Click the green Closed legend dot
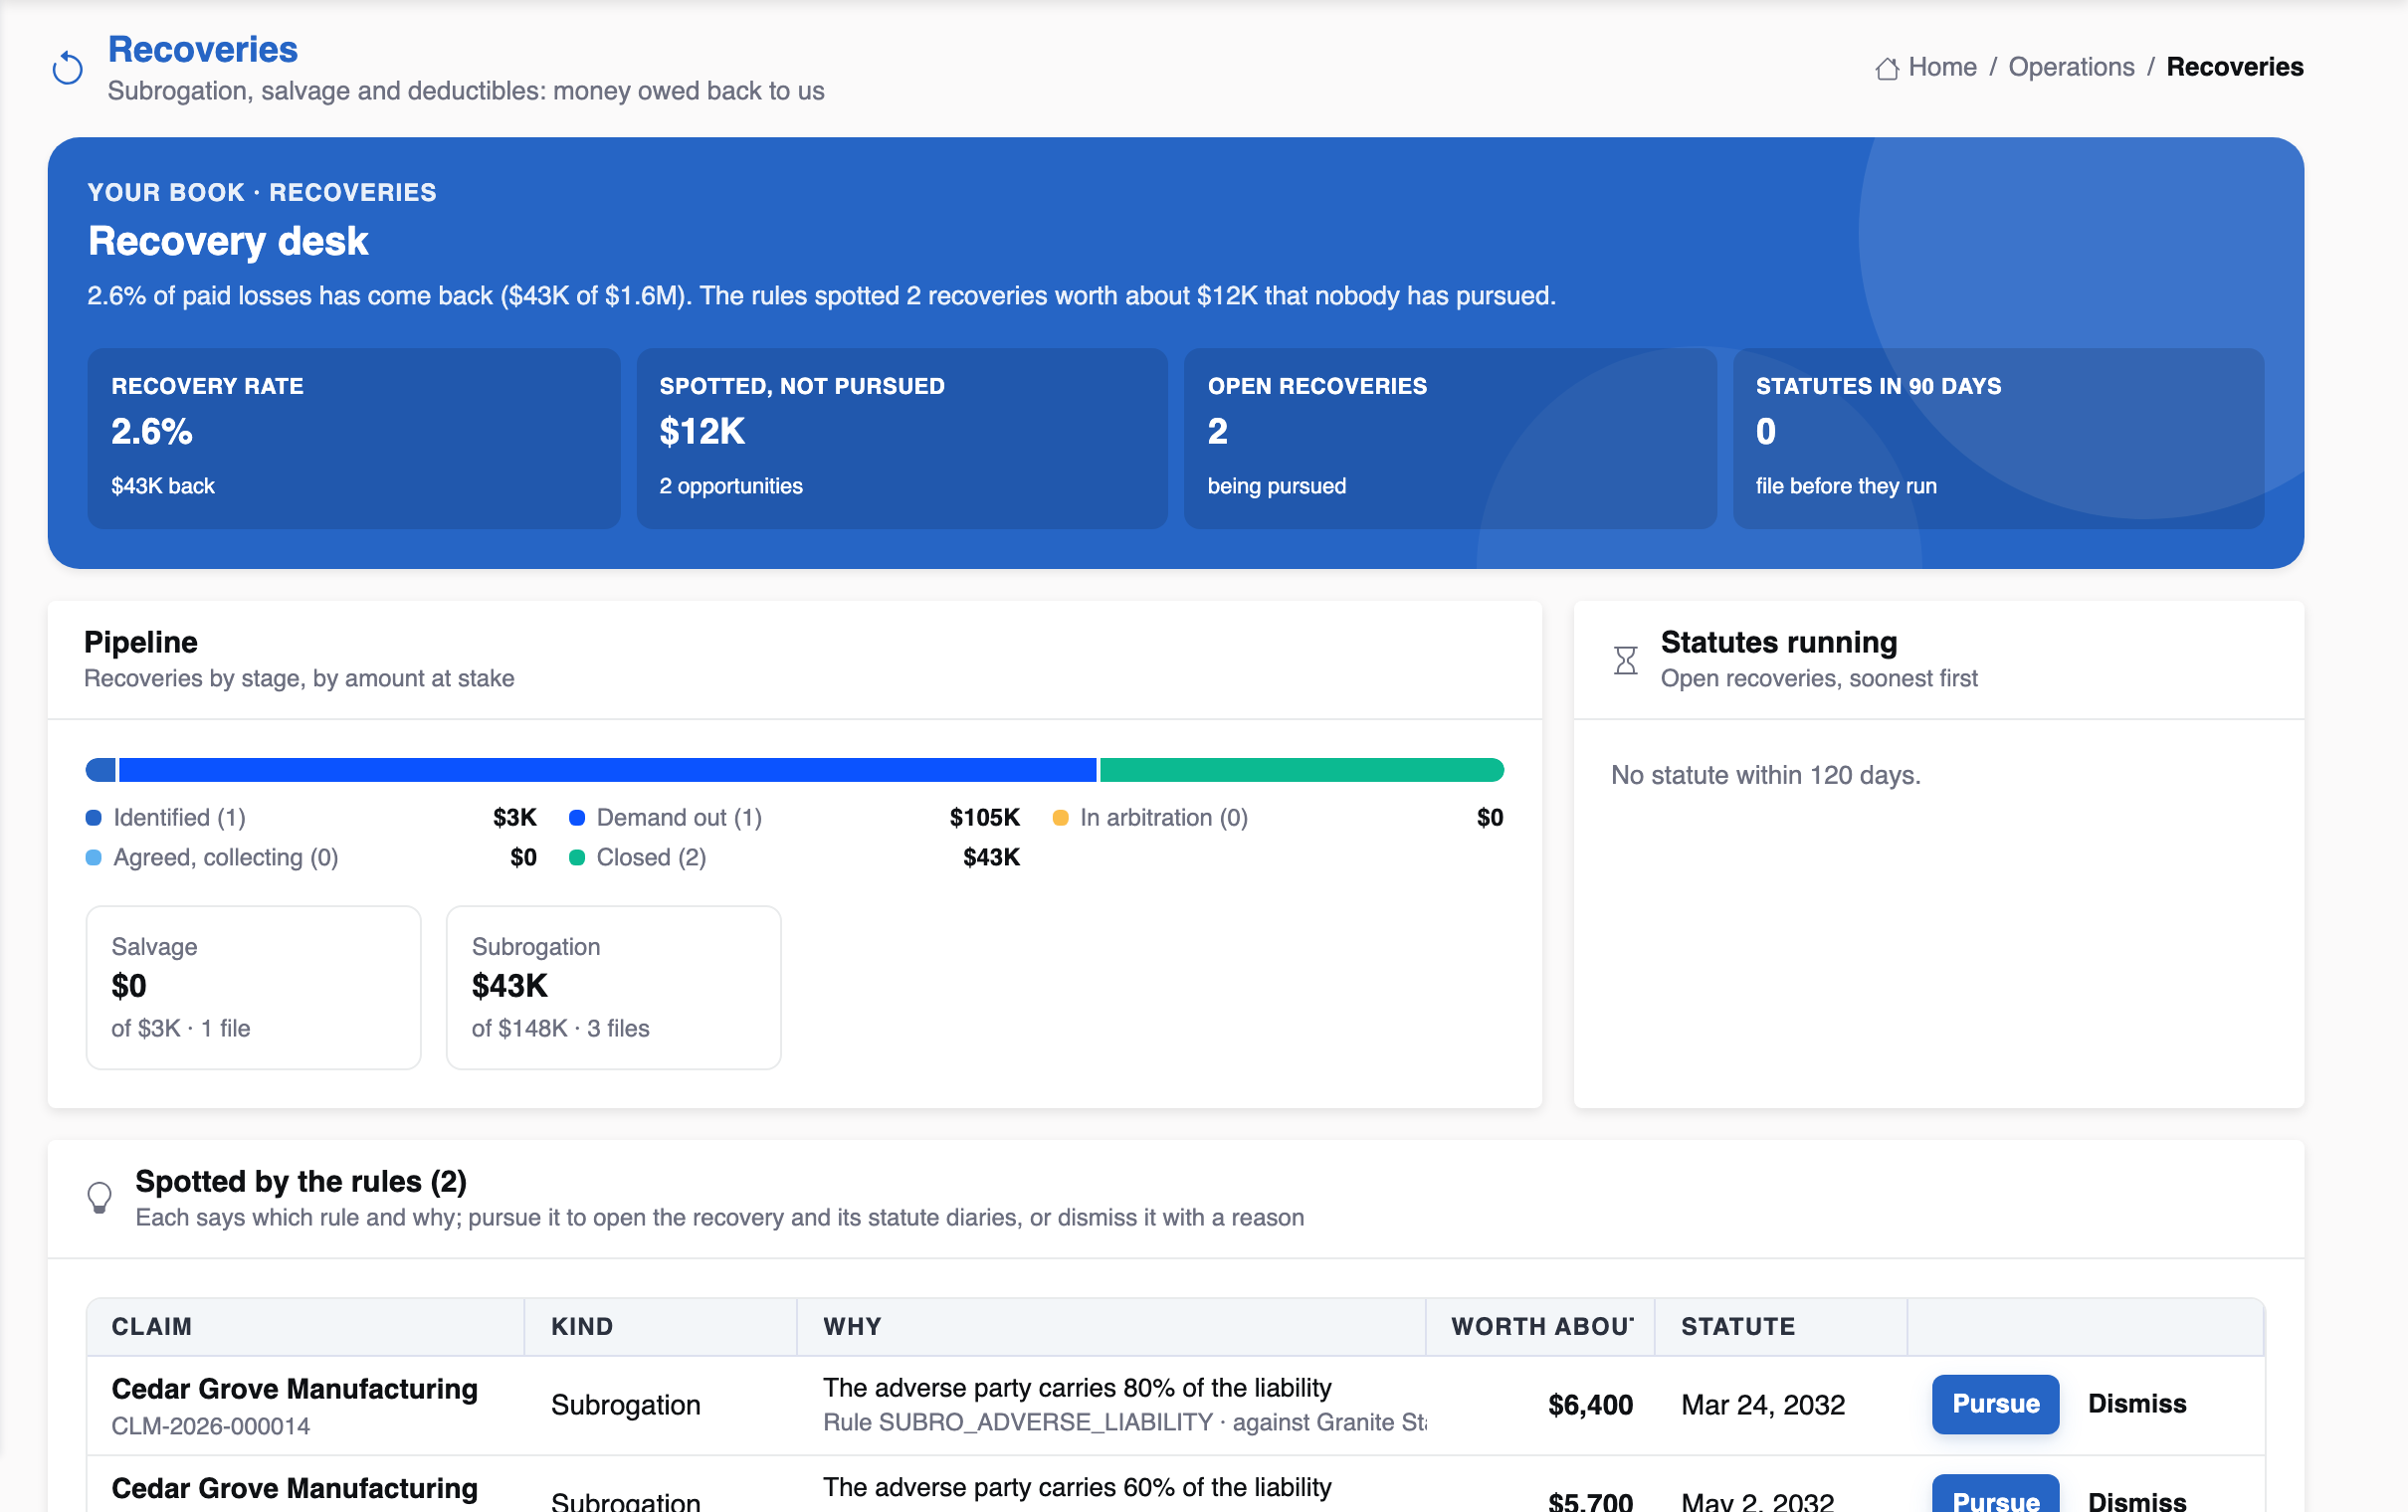Viewport: 2408px width, 1512px height. (x=577, y=858)
